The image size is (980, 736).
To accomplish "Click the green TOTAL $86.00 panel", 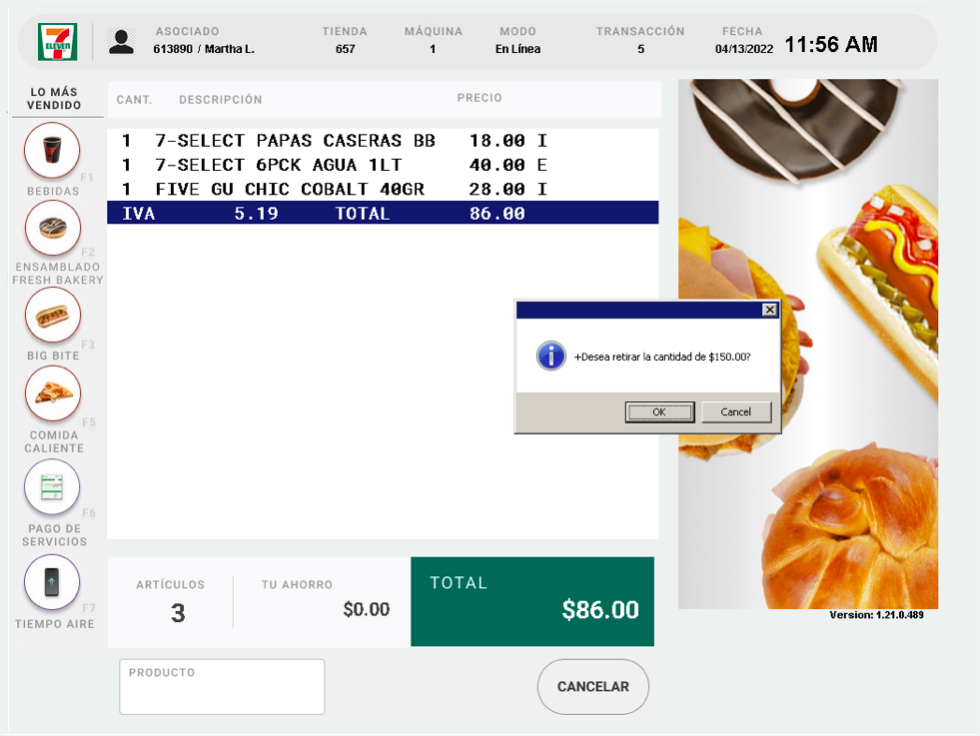I will pyautogui.click(x=532, y=601).
